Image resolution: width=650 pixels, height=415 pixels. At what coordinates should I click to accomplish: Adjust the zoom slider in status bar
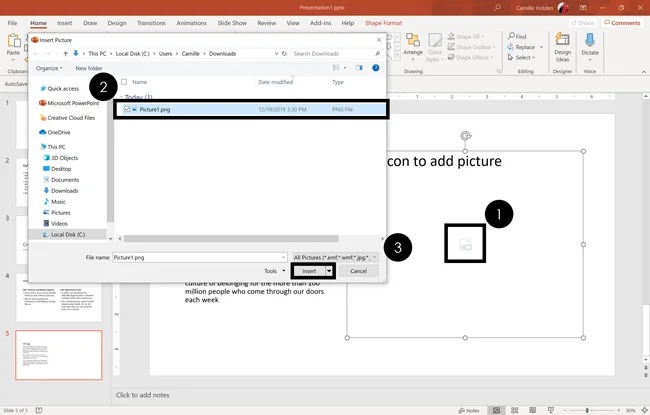pyautogui.click(x=587, y=410)
